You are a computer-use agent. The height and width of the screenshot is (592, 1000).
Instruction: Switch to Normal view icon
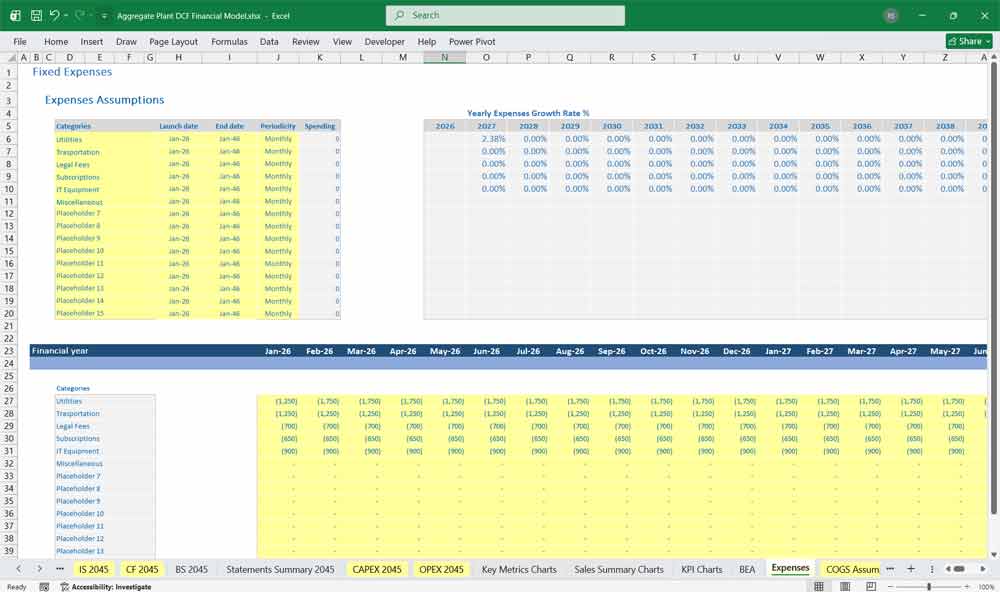pyautogui.click(x=819, y=586)
